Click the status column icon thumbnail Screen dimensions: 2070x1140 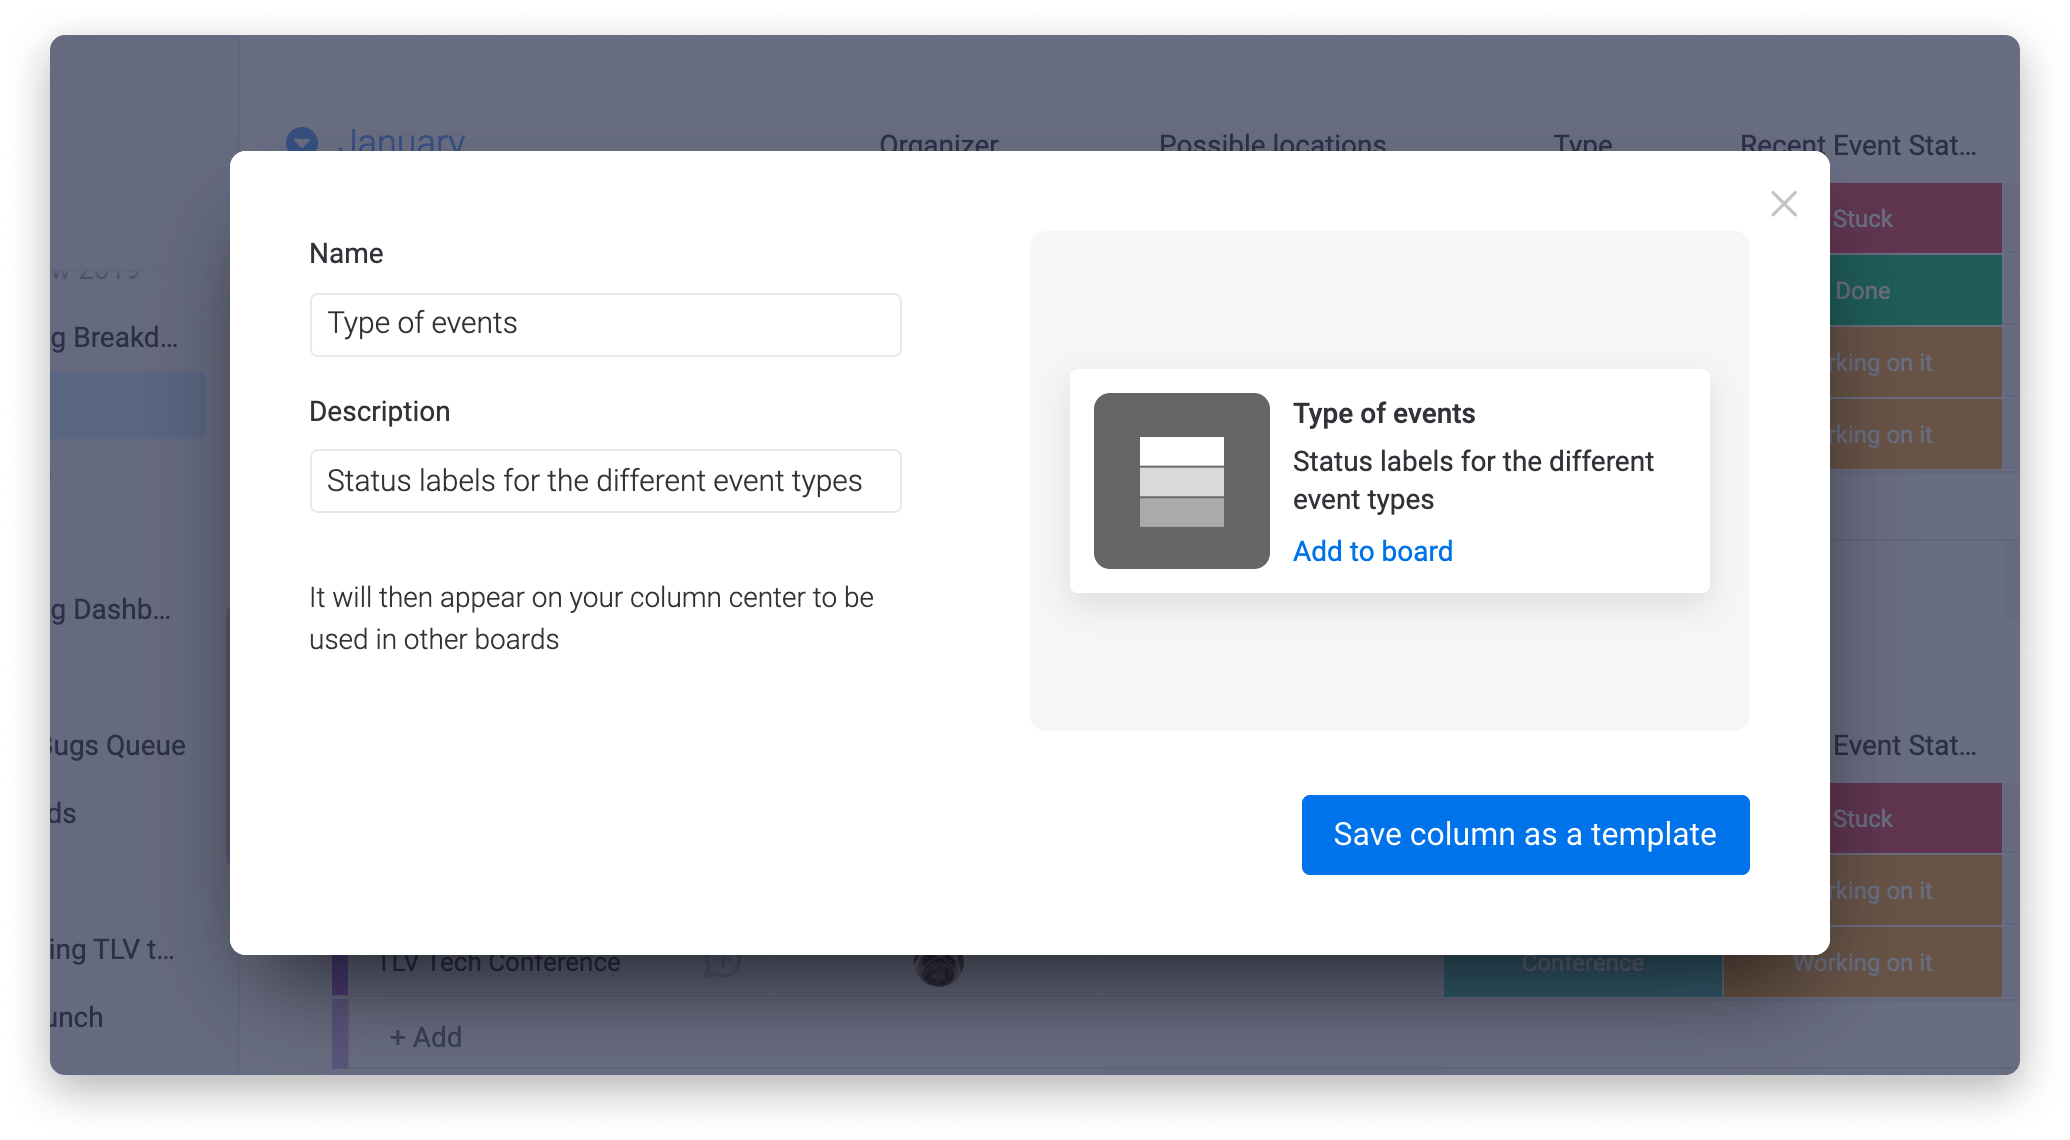click(1181, 481)
